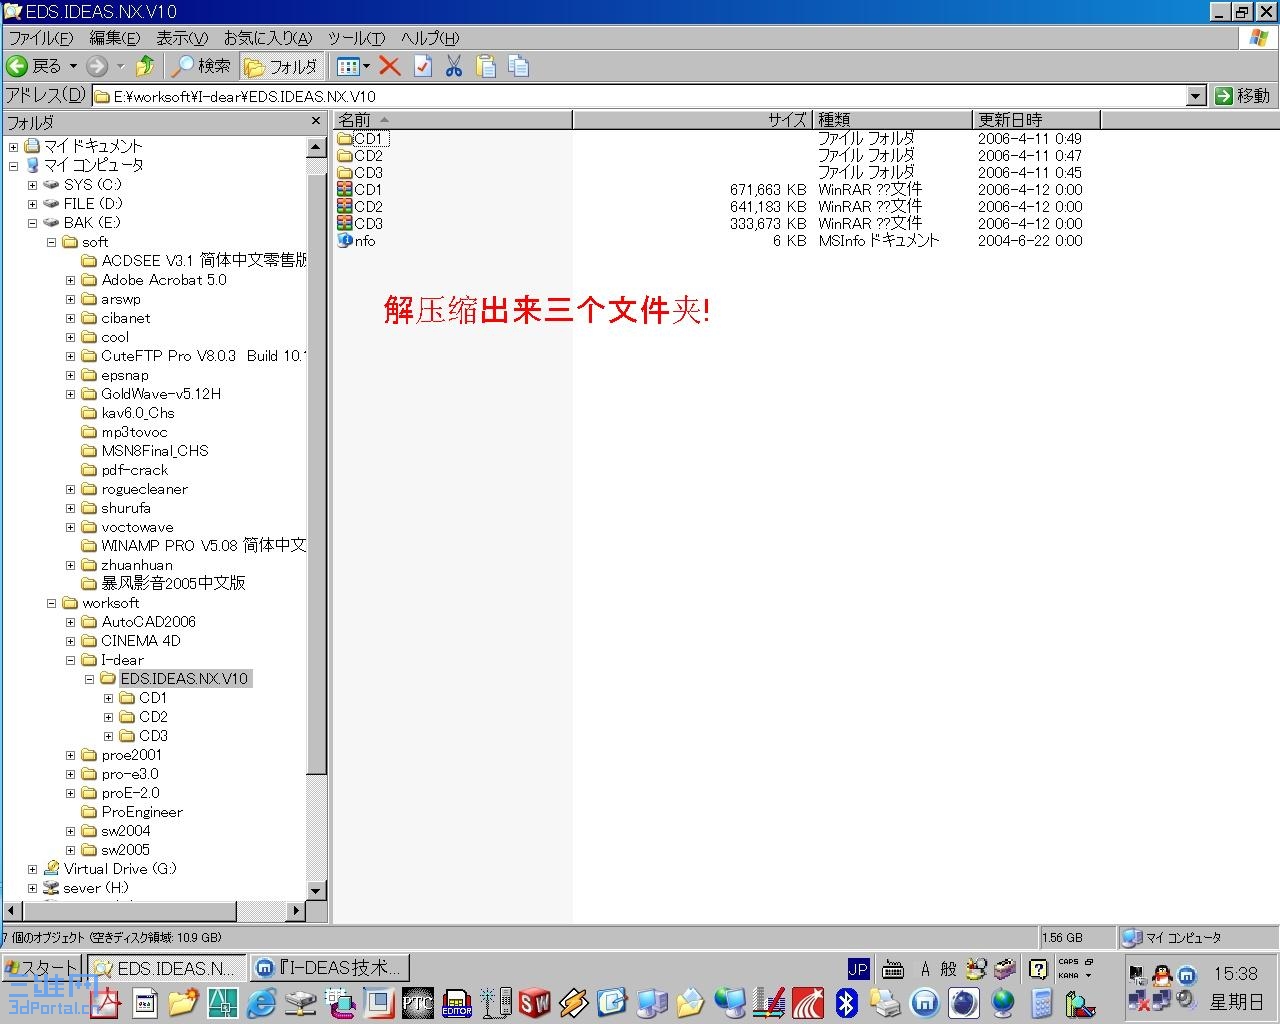1280x1024 pixels.
Task: Open the Search (検索) pane
Action: [x=201, y=66]
